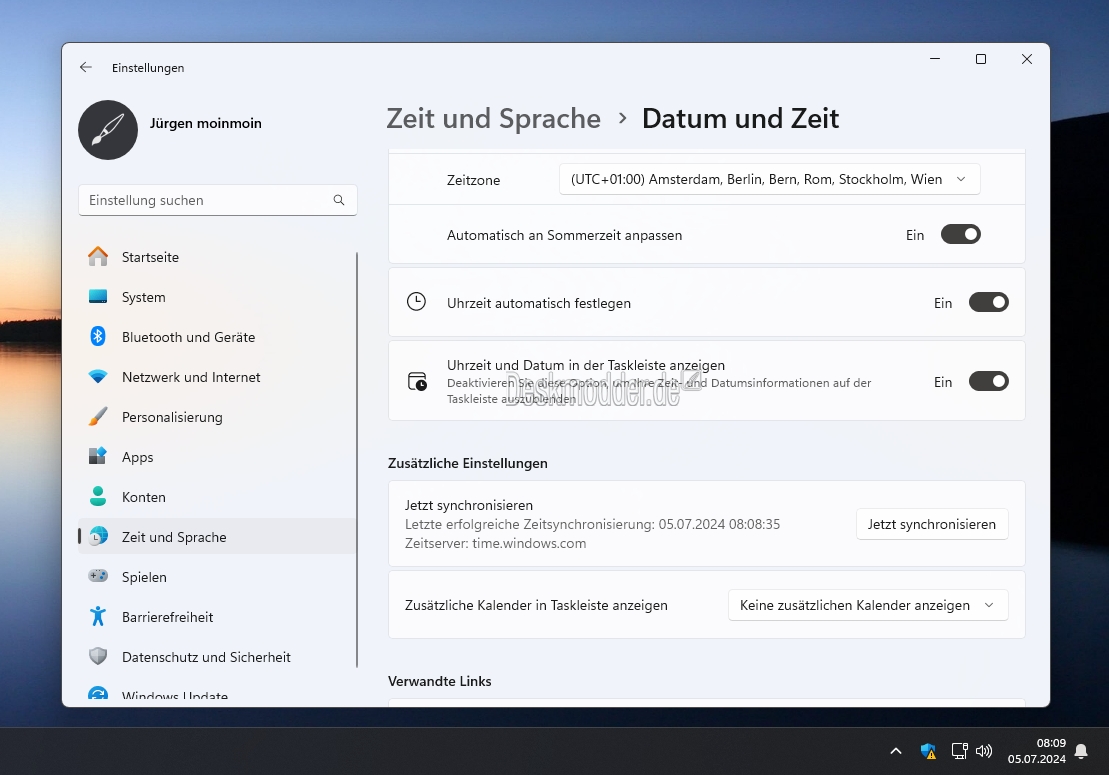Show hidden tray icons chevron
The height and width of the screenshot is (775, 1109).
(896, 751)
